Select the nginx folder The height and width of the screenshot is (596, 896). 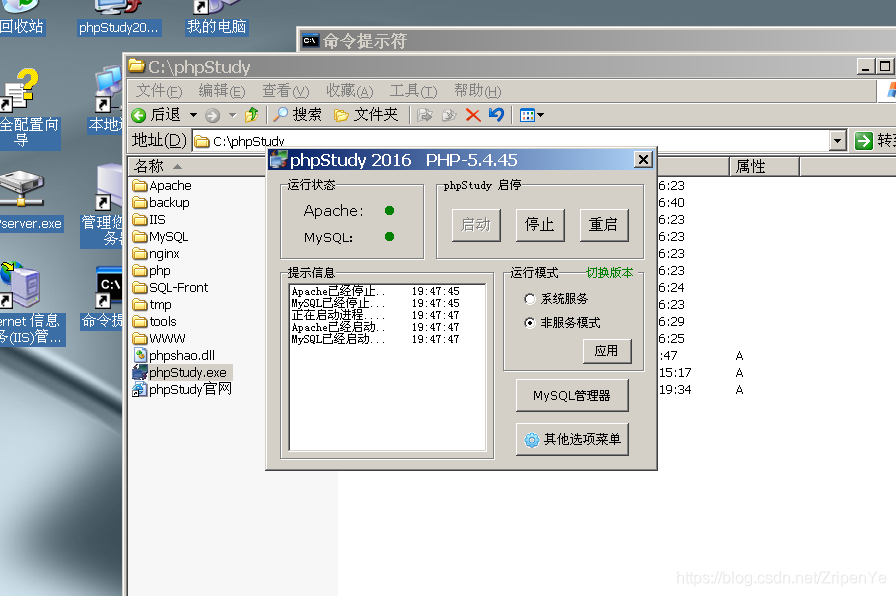click(156, 254)
